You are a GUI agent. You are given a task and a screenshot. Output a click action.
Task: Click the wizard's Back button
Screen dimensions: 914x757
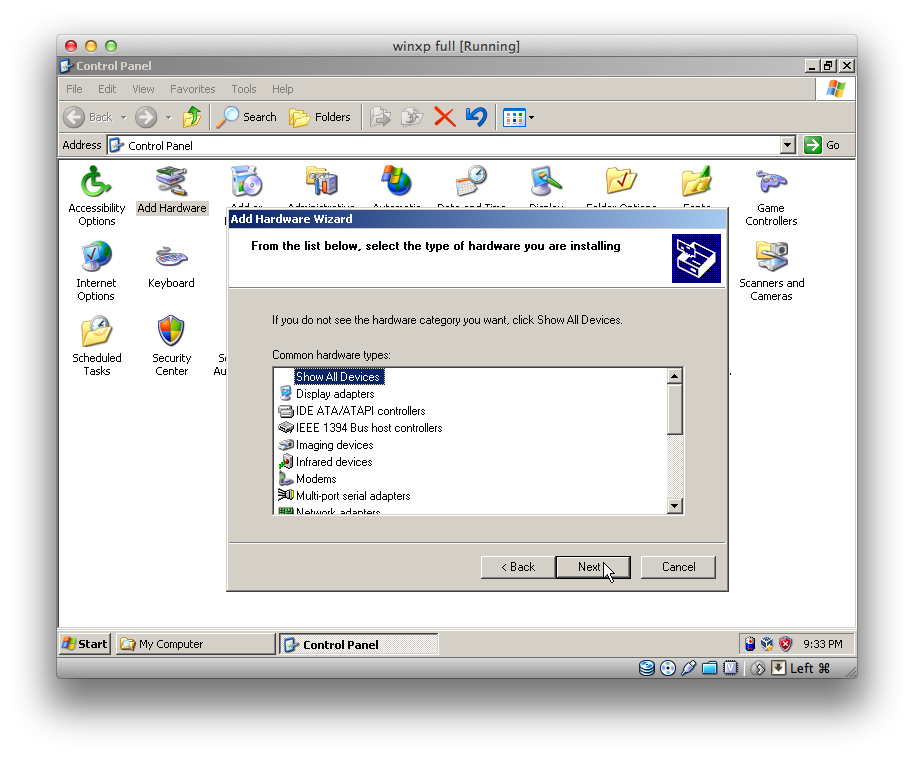(518, 567)
